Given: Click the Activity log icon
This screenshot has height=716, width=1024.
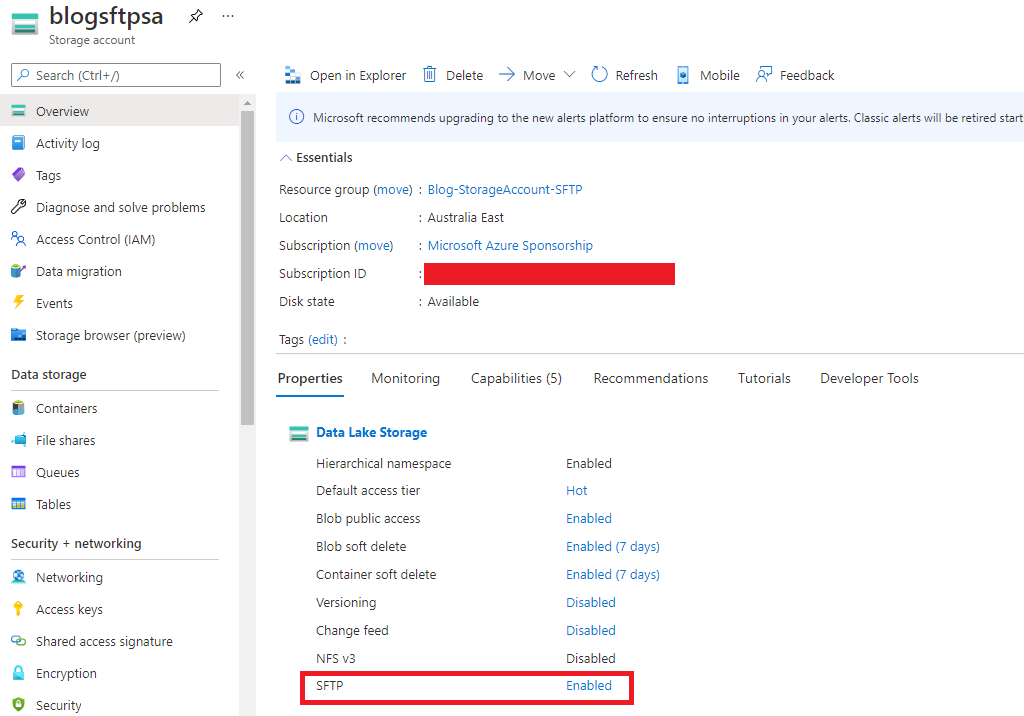Looking at the screenshot, I should (18, 143).
